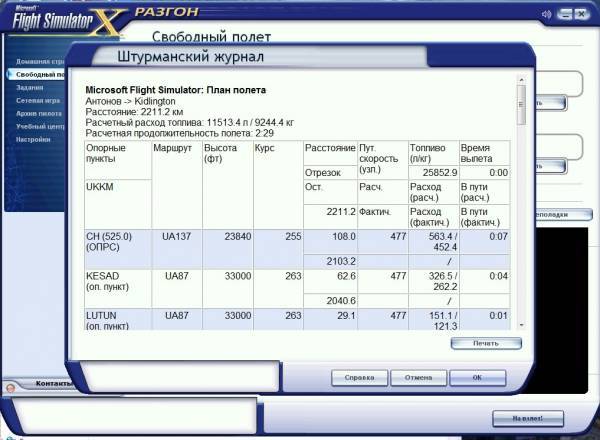Click the Справка help button
The image size is (600, 440).
pos(359,377)
